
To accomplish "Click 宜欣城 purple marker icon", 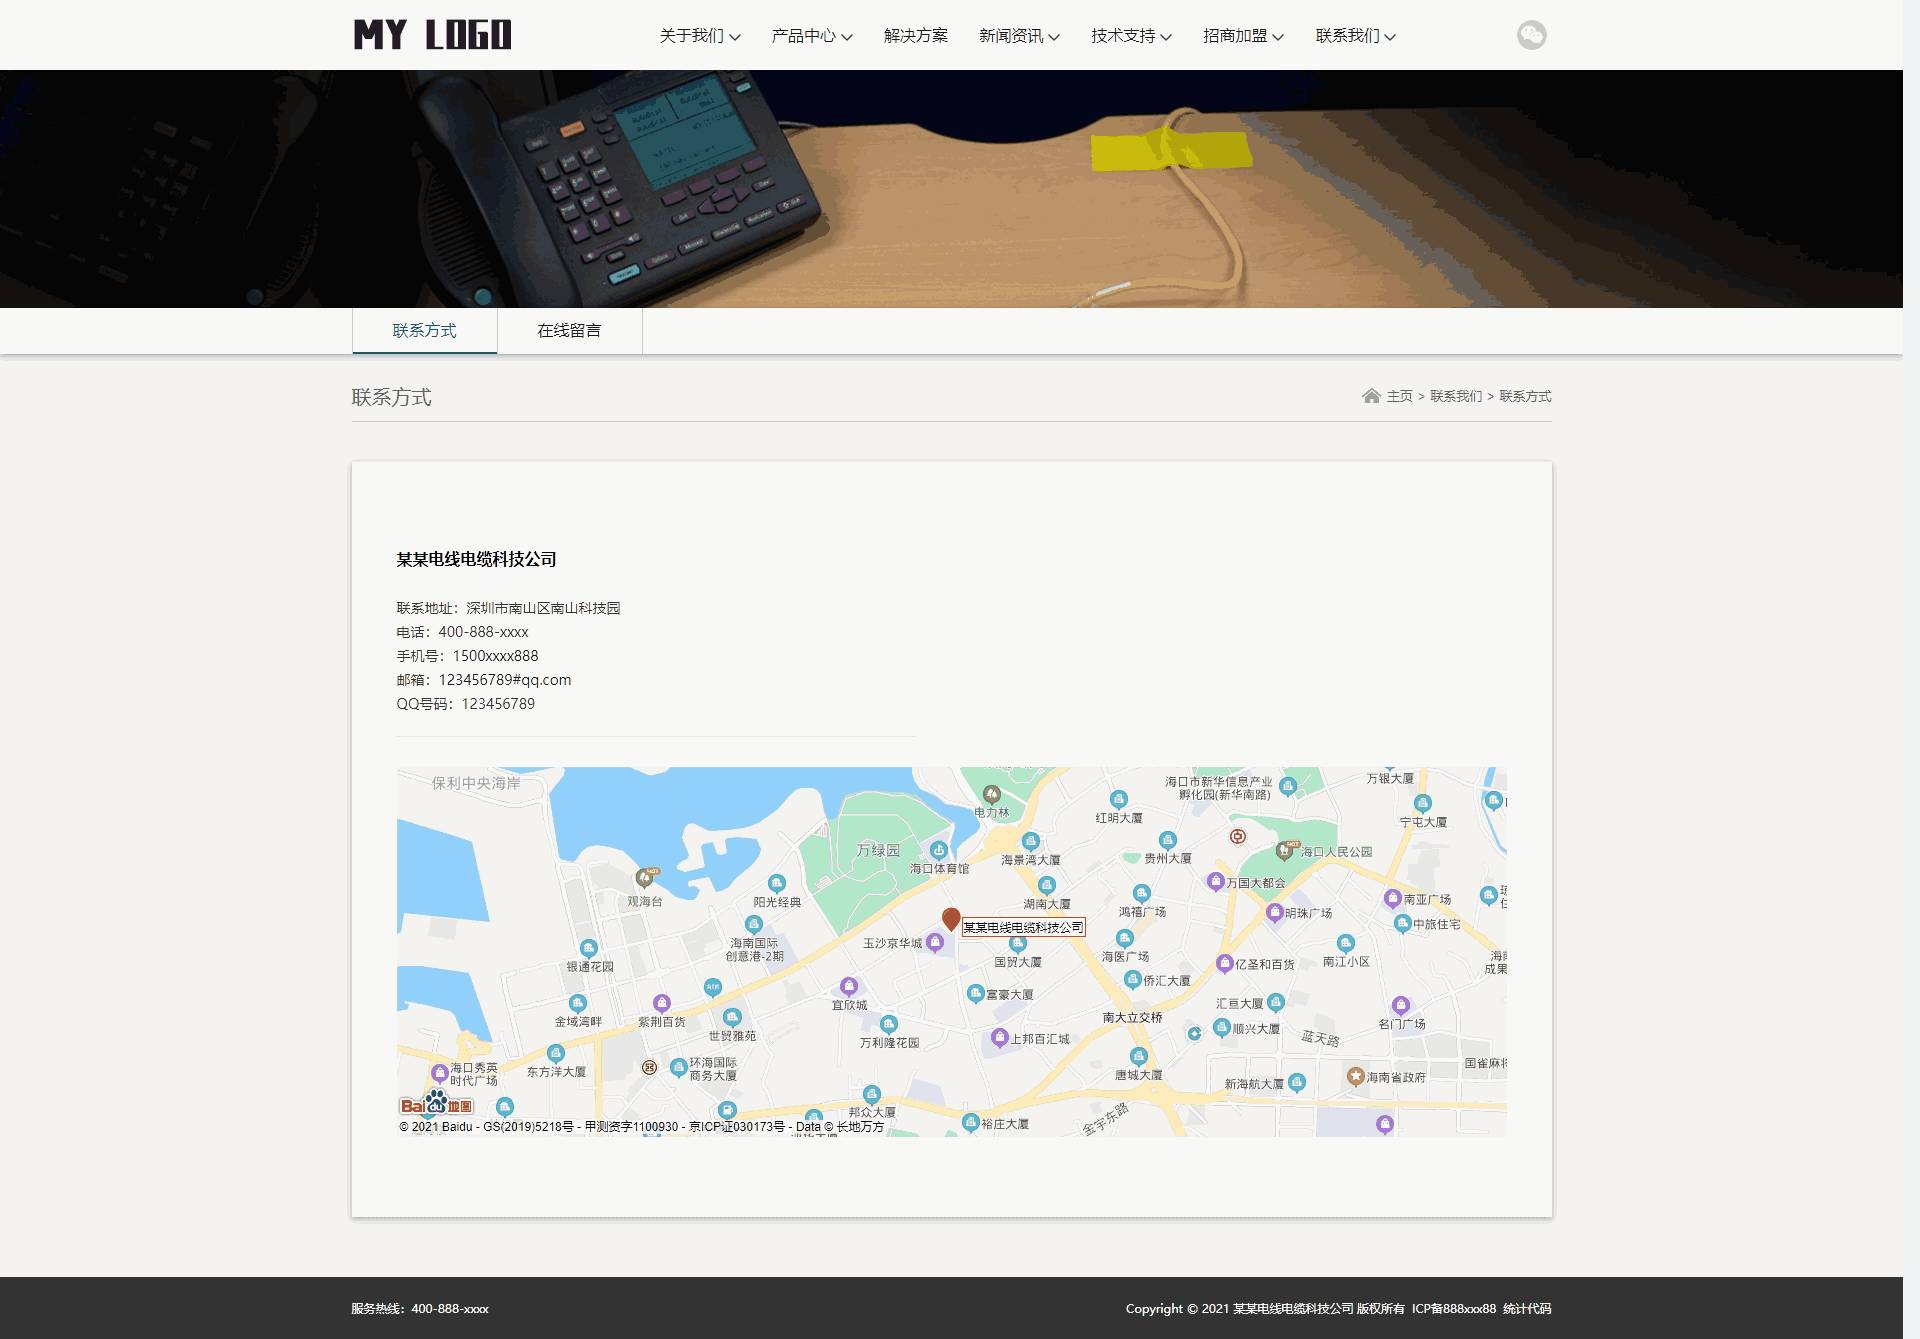I will click(849, 986).
